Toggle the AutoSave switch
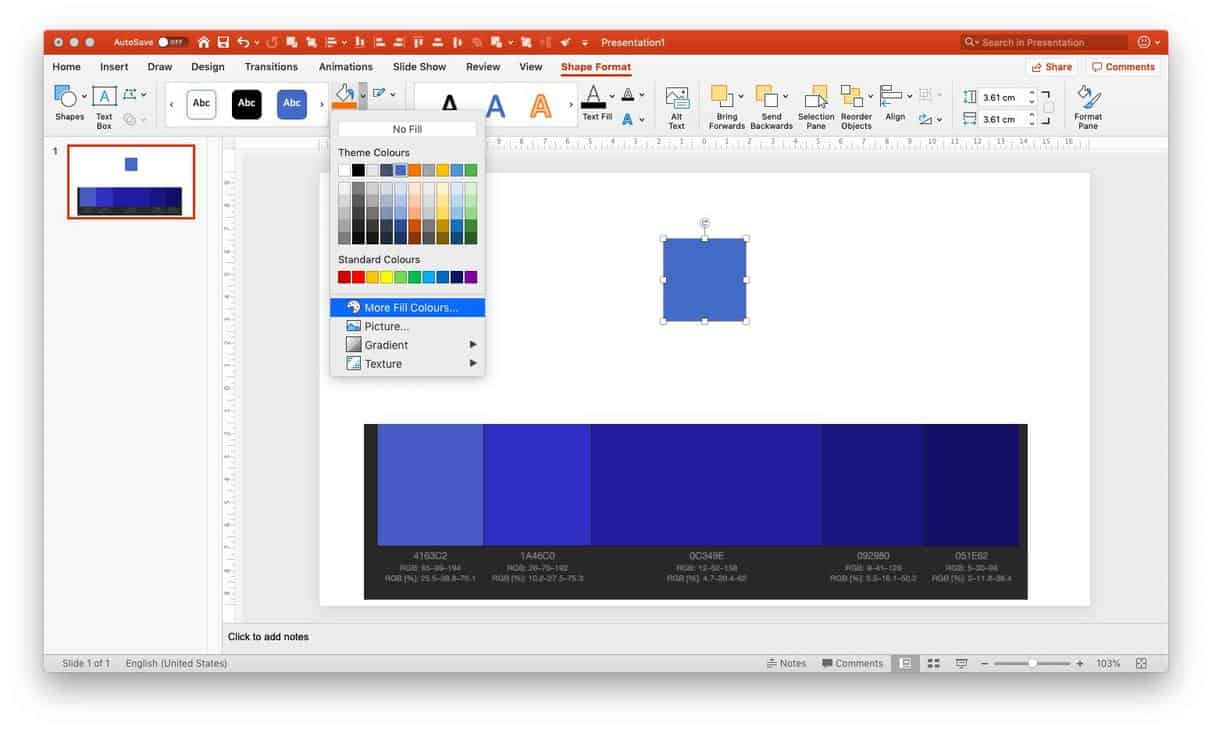Screen dimensions: 1212x730 click(x=172, y=42)
